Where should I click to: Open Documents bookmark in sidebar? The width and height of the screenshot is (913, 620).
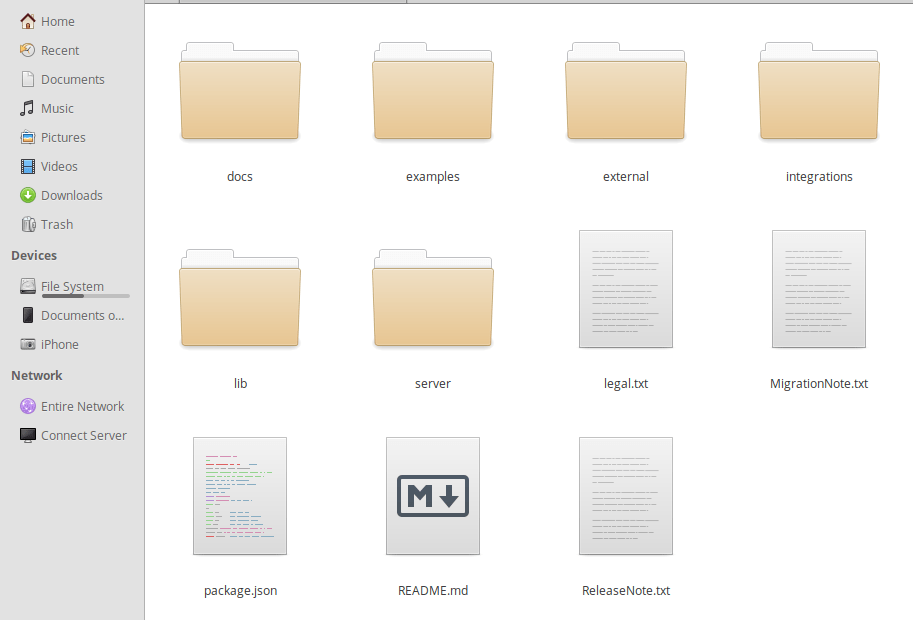(x=72, y=79)
